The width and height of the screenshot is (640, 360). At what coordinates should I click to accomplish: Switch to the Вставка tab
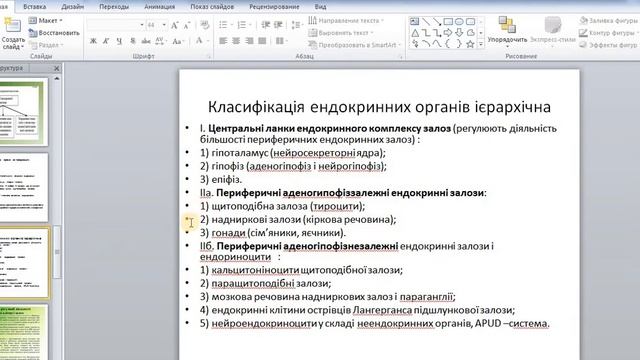point(35,7)
